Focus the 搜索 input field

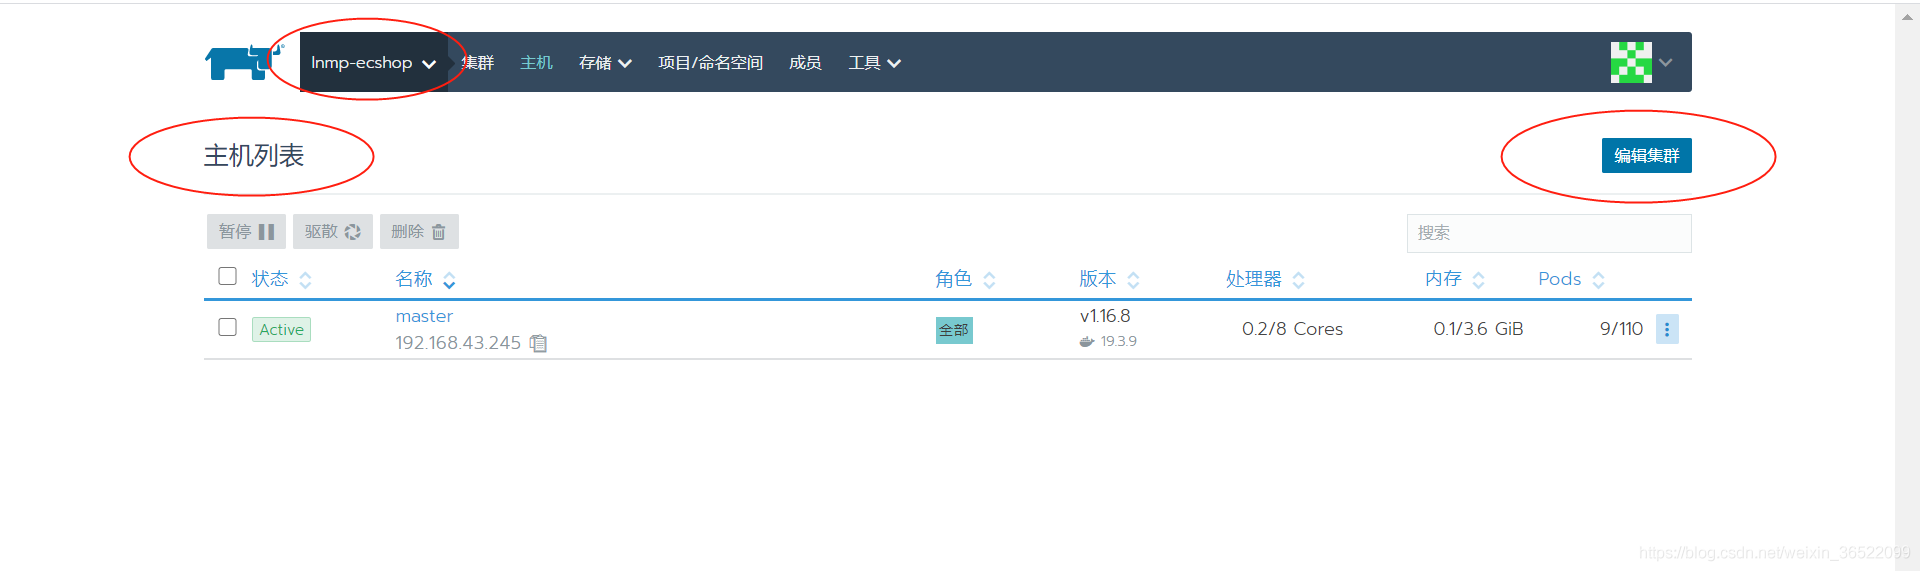tap(1549, 233)
